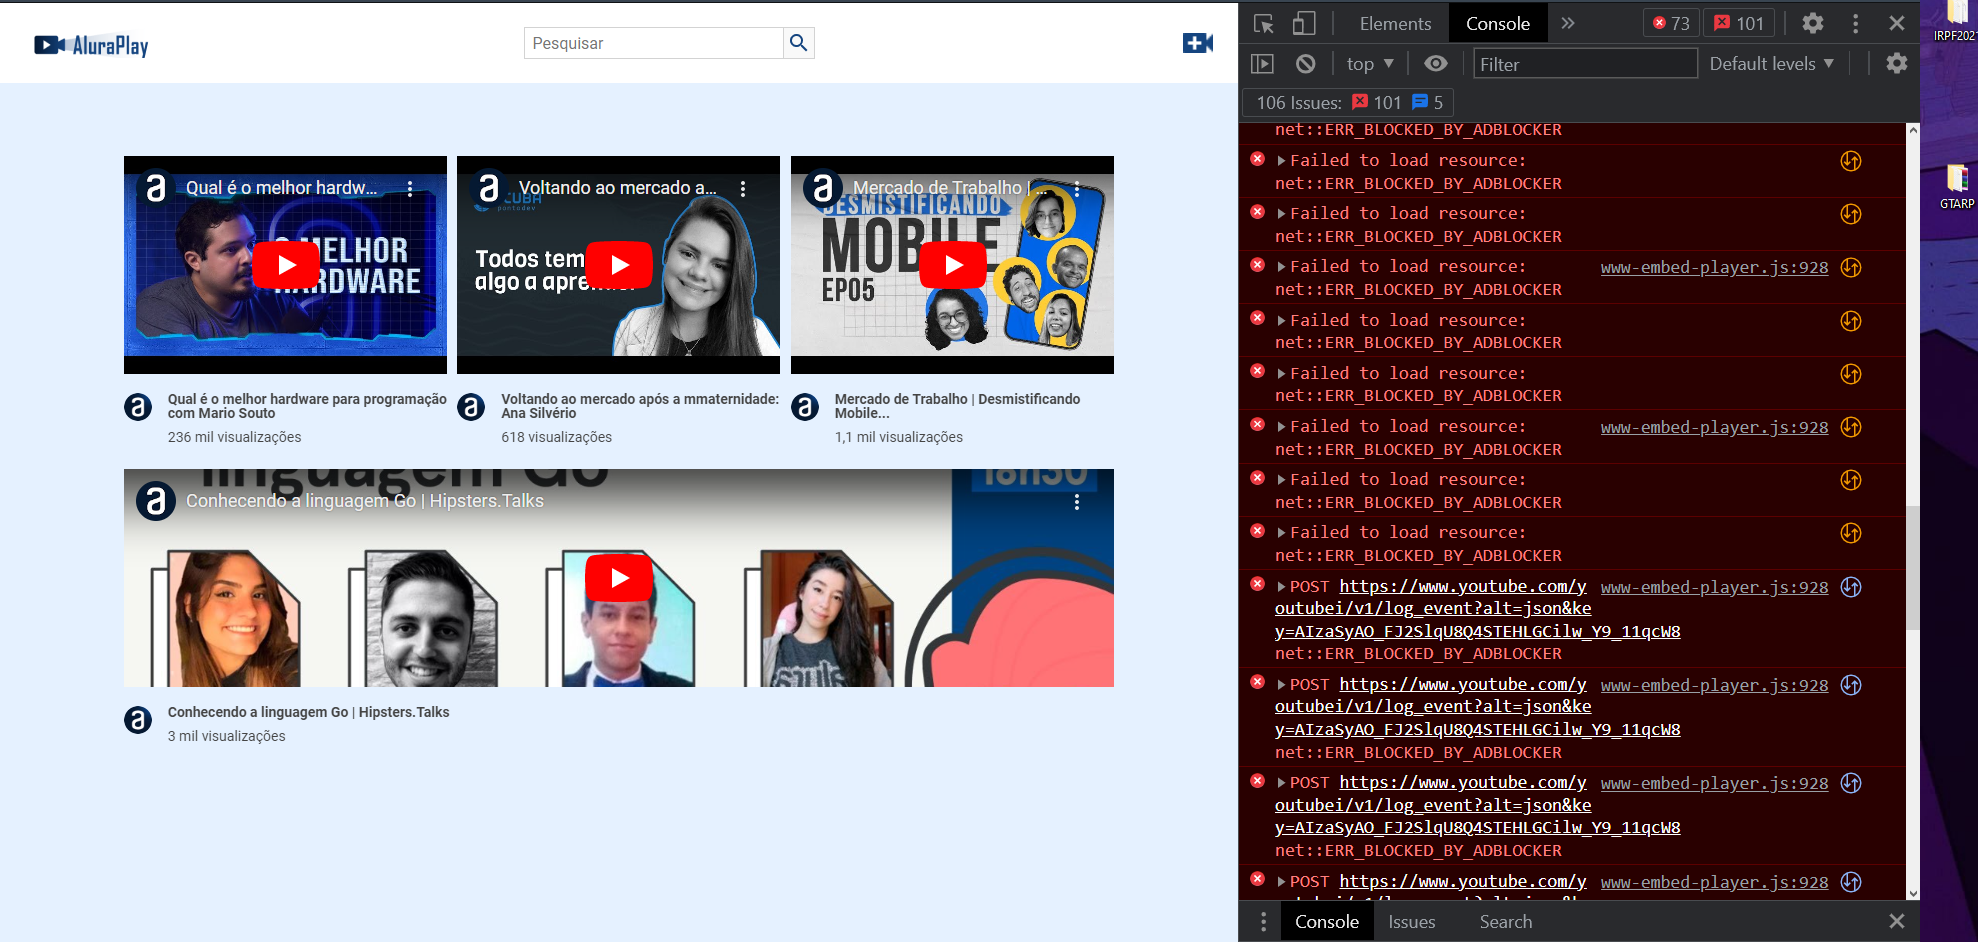The image size is (1978, 942).
Task: Open the 'Mercado de Trabalho' embed options menu
Action: (x=1077, y=188)
